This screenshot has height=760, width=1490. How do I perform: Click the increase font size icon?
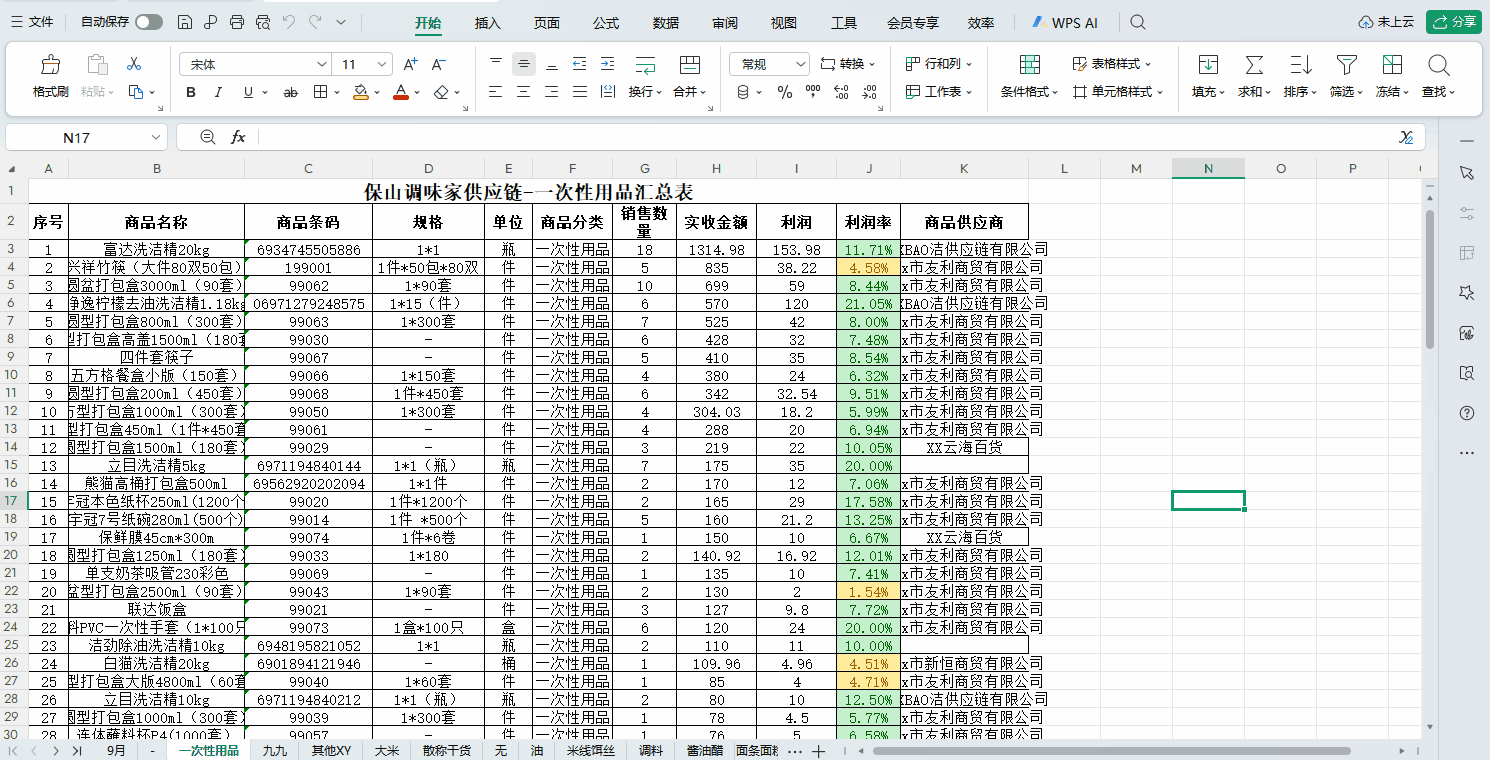click(x=410, y=64)
